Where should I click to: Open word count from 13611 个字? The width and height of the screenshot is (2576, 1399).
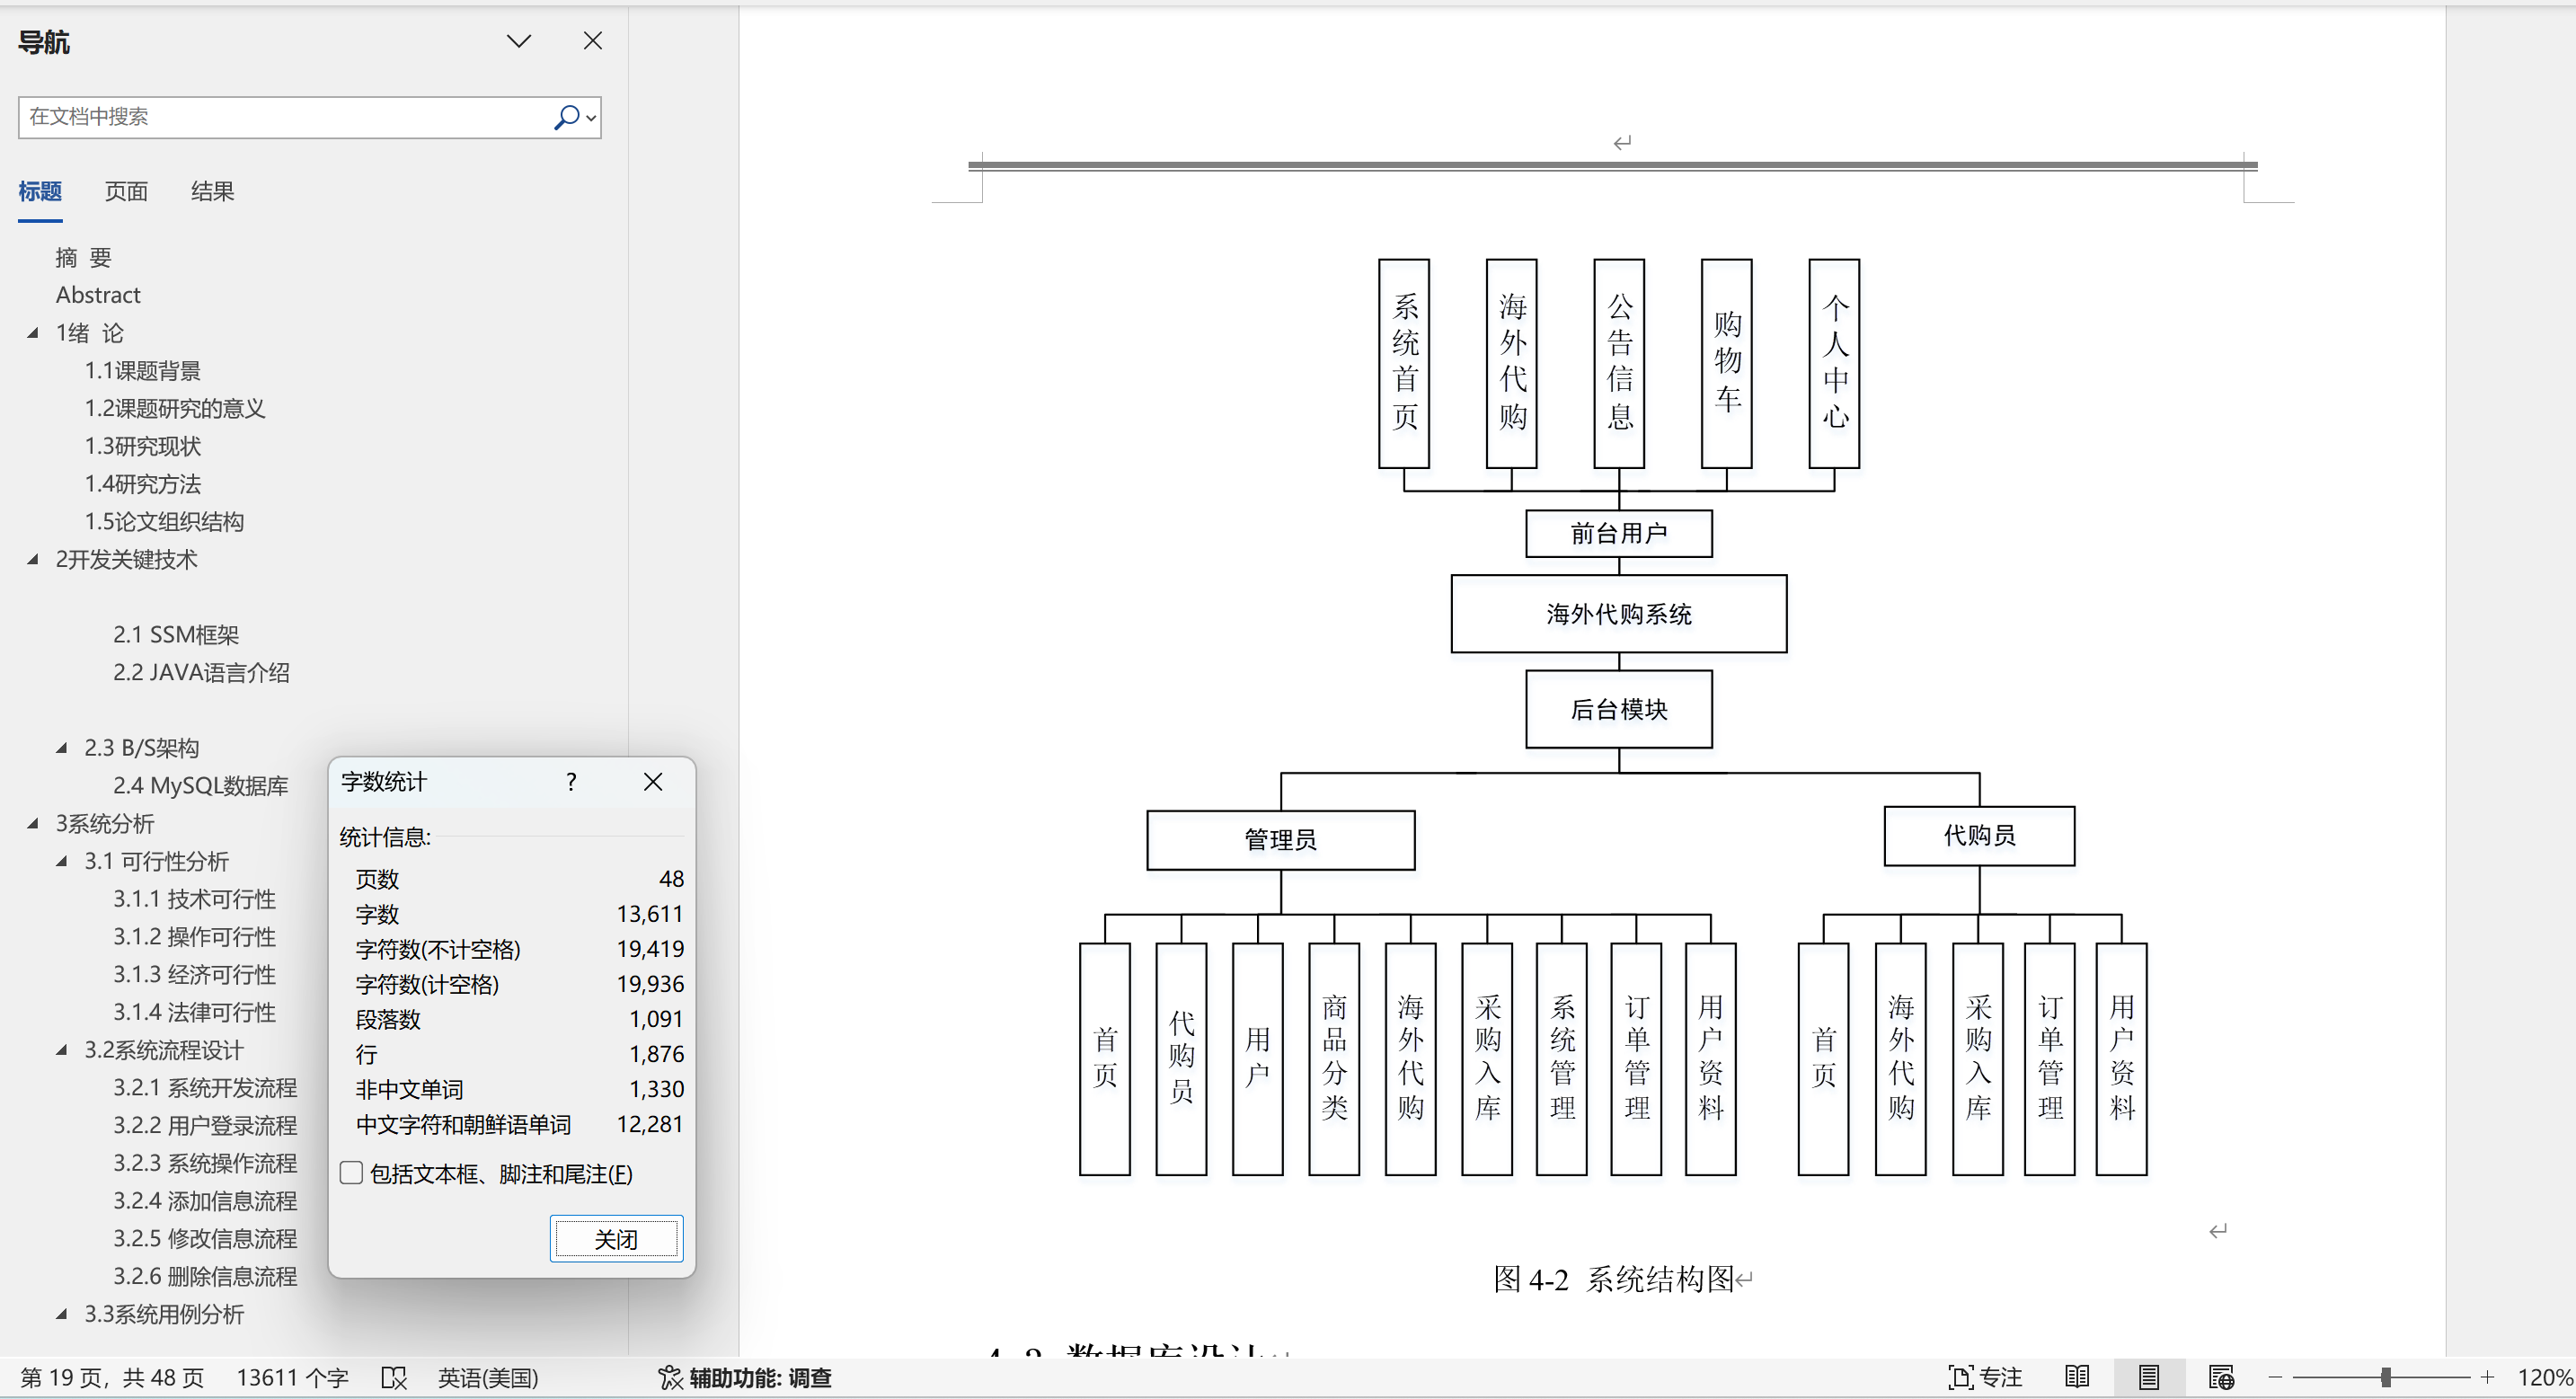click(x=292, y=1378)
